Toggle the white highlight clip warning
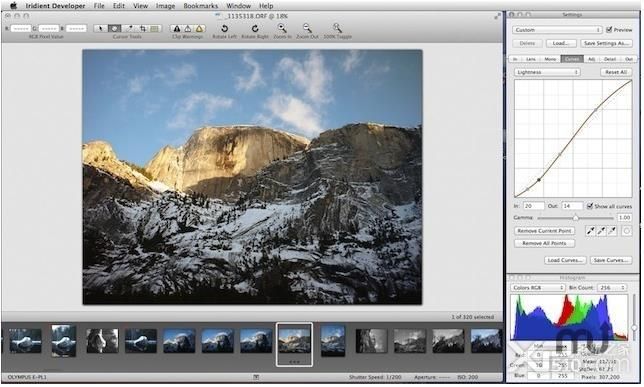 pos(188,28)
